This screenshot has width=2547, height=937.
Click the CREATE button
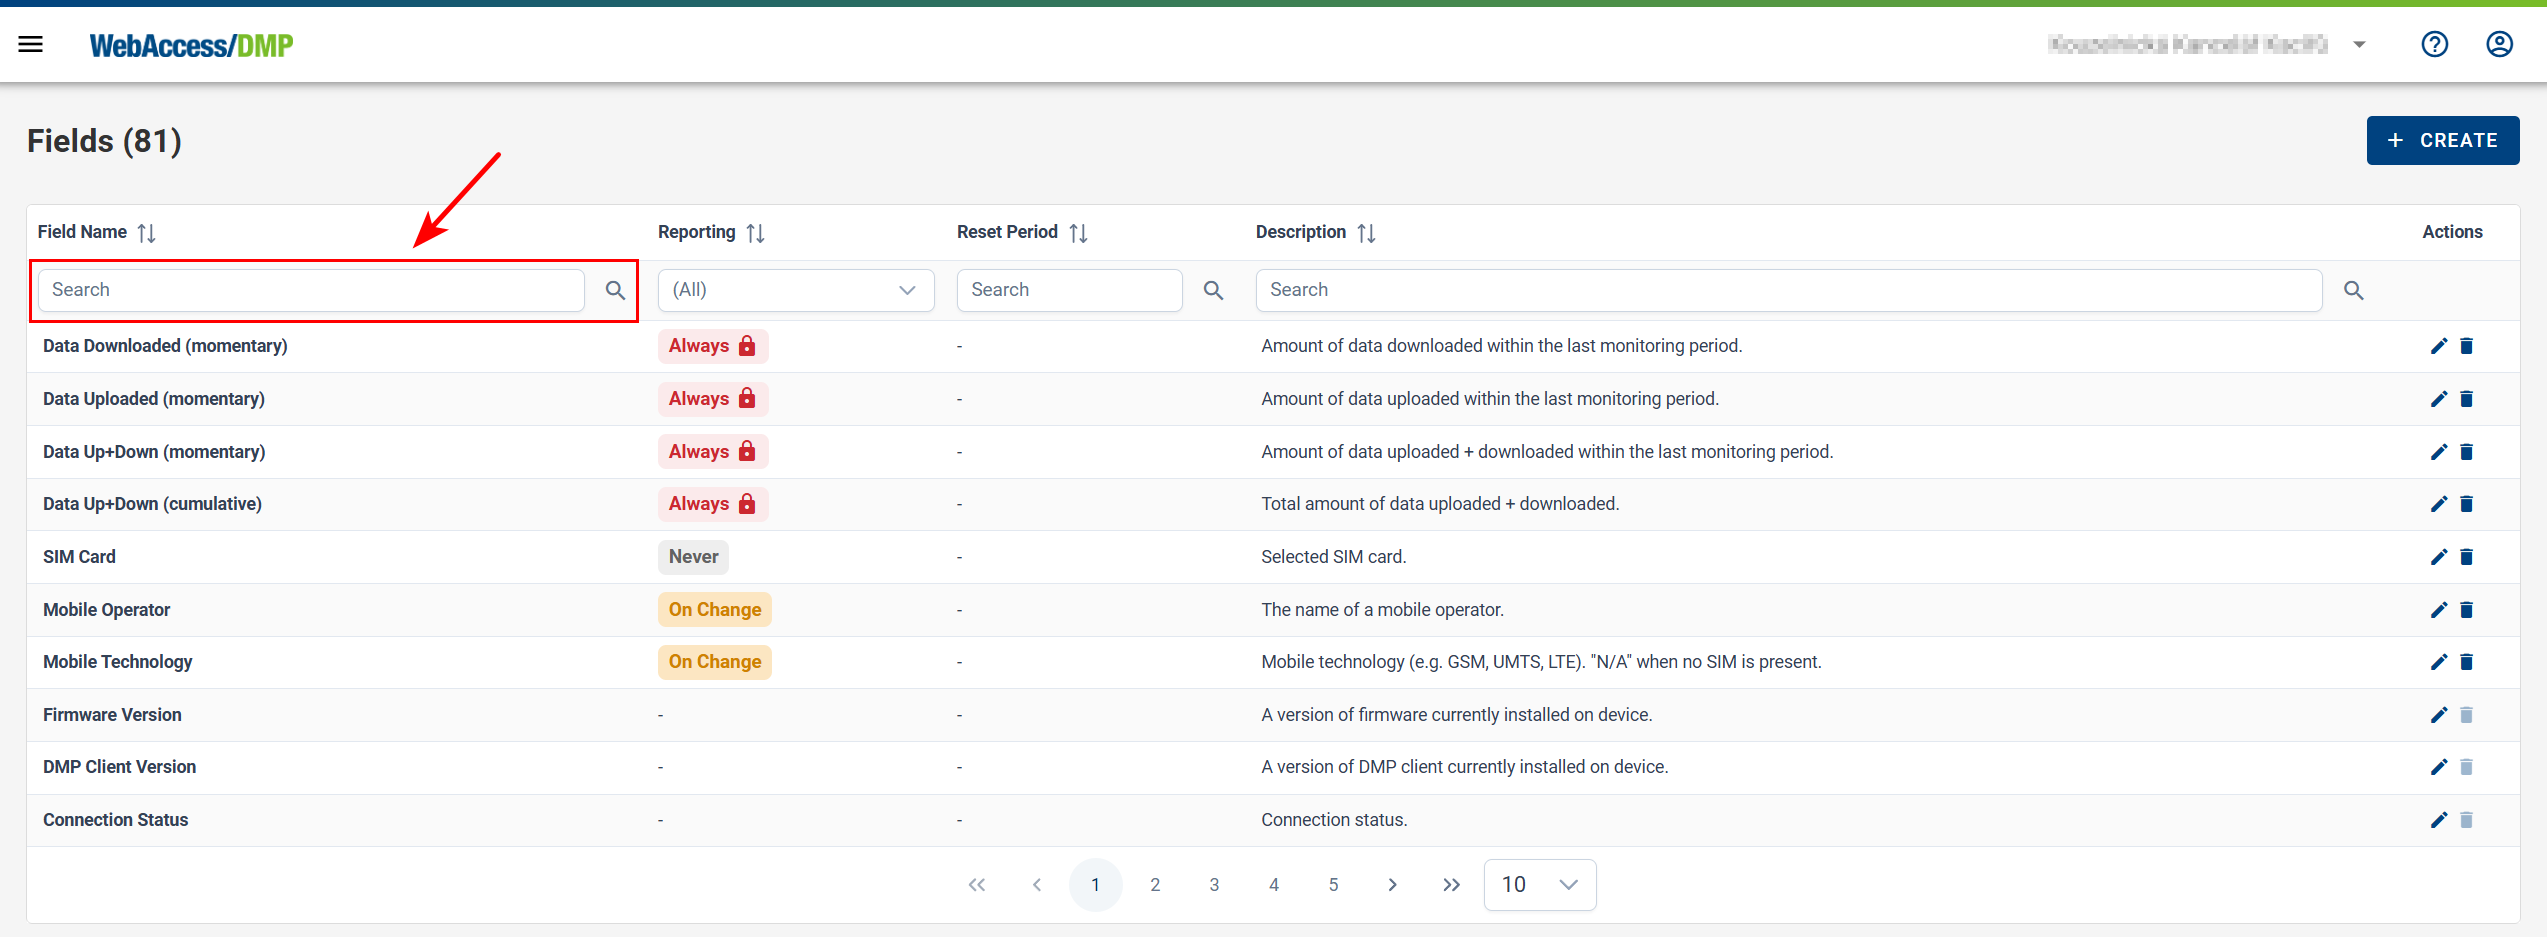(x=2442, y=141)
